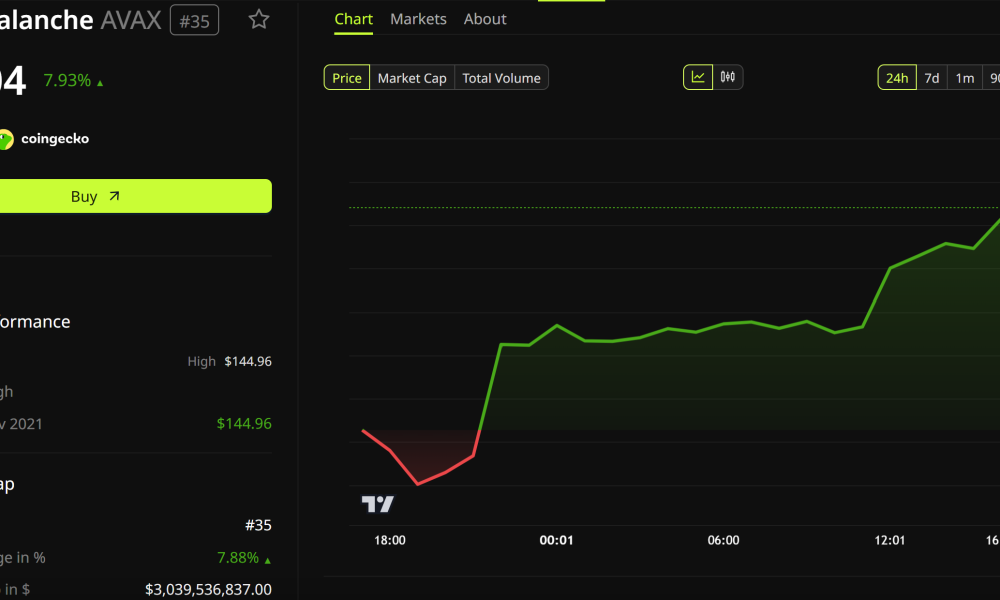Add Avalanche to favorites with the star icon

258,19
